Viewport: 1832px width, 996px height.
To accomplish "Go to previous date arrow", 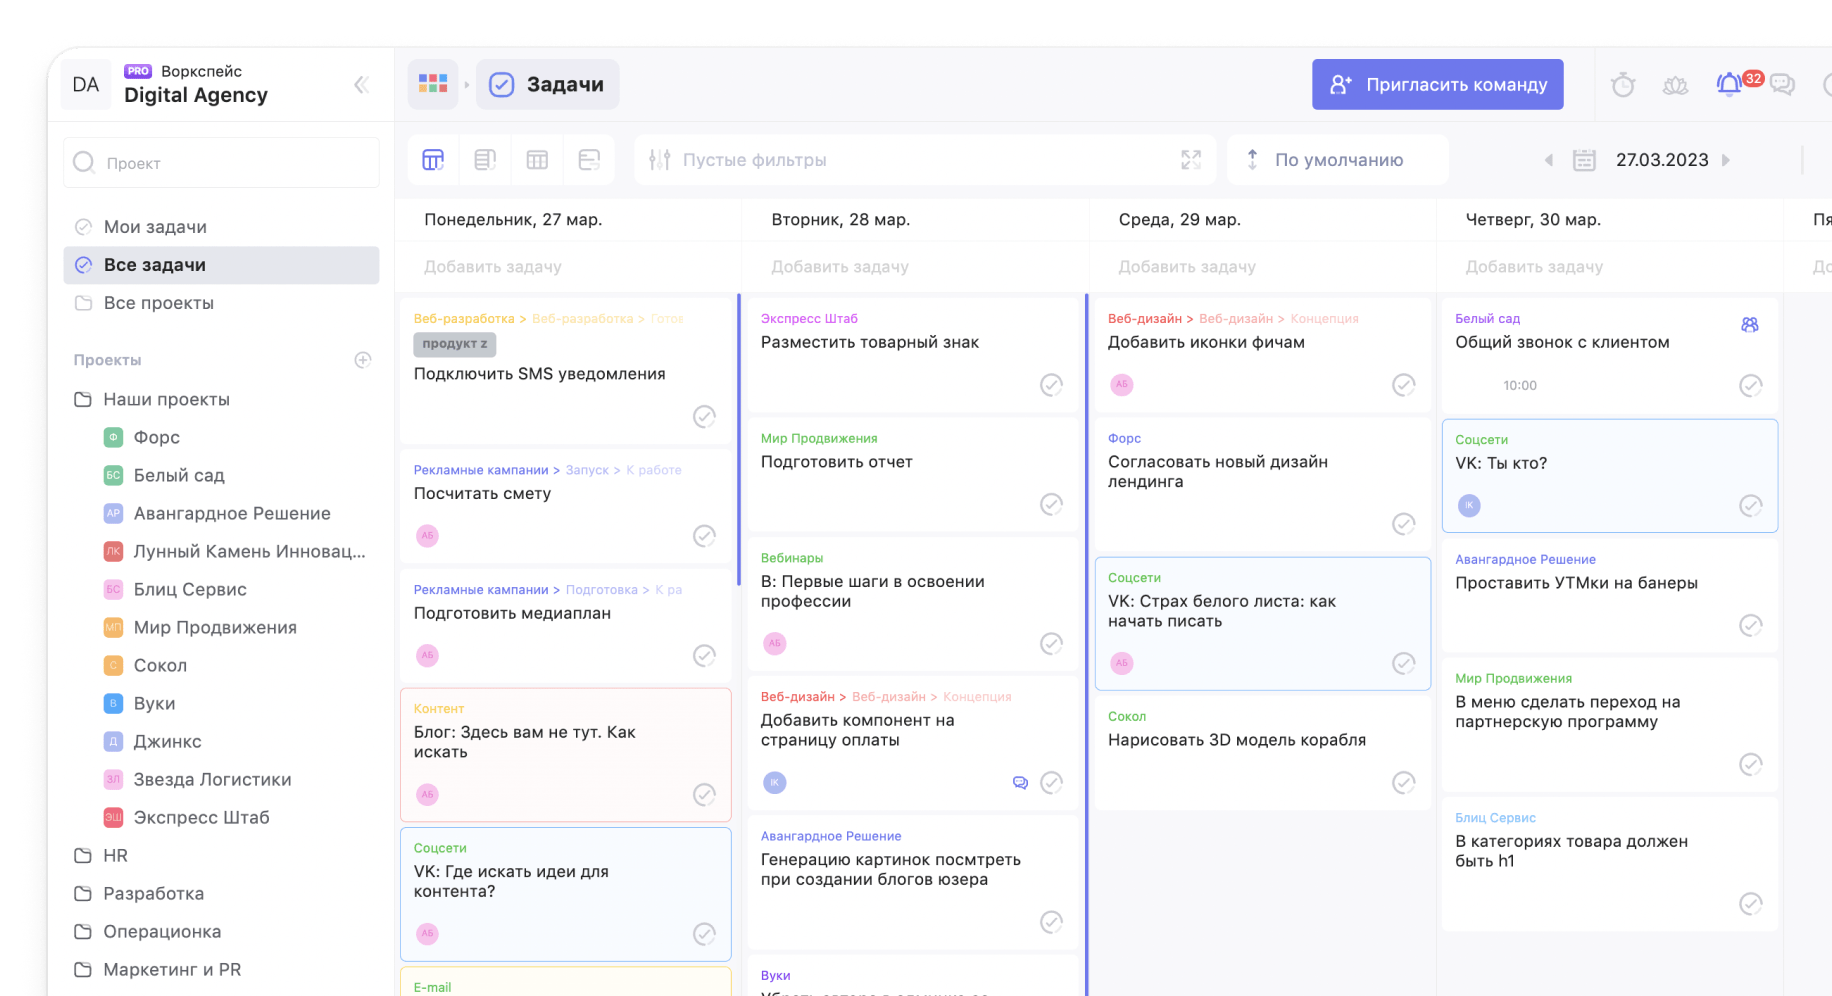I will coord(1549,160).
